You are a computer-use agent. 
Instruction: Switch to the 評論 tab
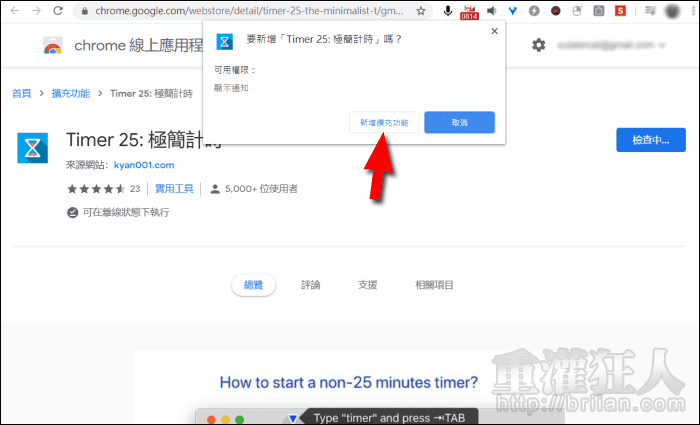[311, 285]
